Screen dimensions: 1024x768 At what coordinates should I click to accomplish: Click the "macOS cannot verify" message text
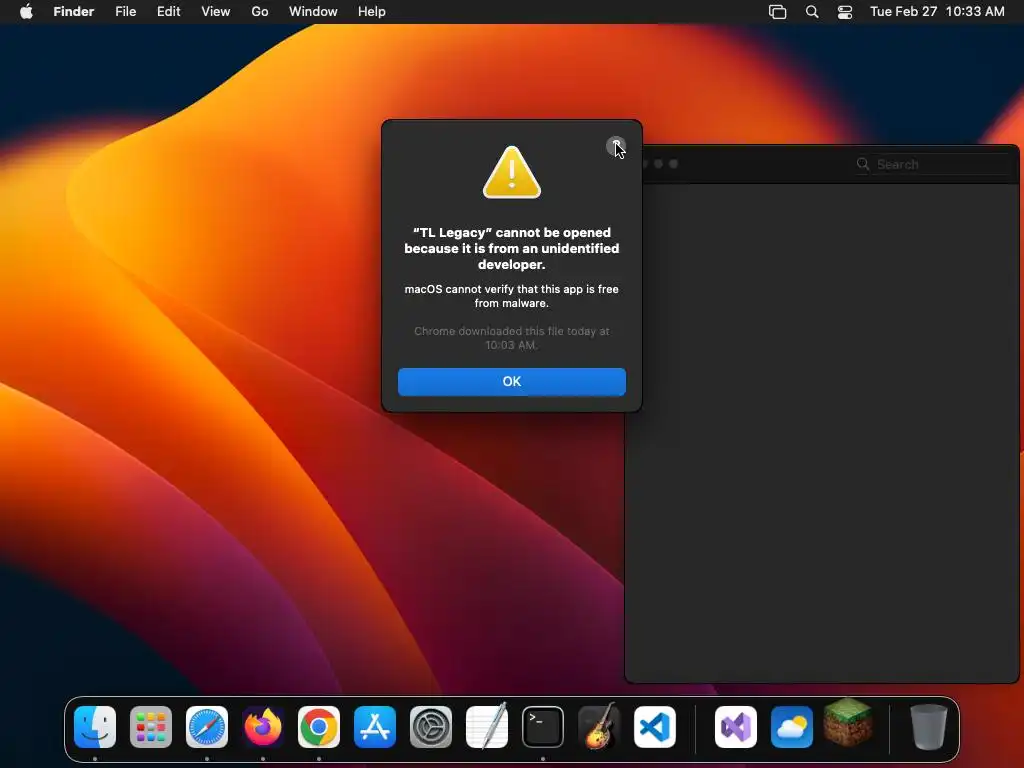[511, 296]
